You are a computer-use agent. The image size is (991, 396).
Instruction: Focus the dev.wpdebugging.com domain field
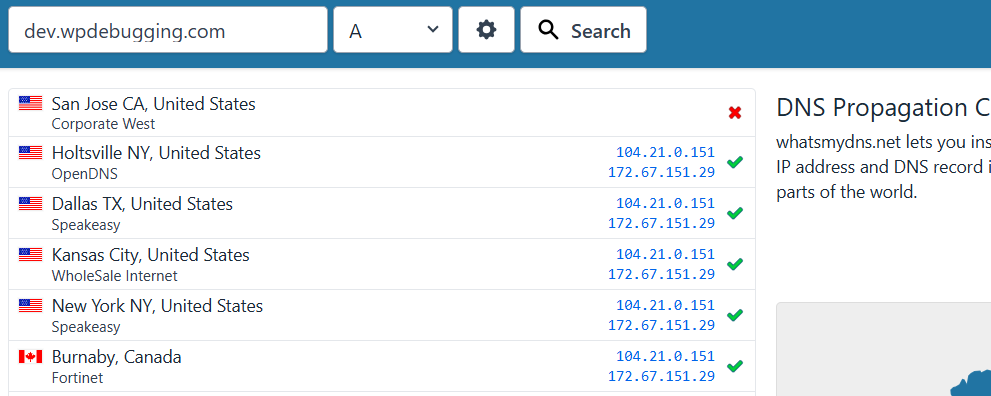pos(168,30)
